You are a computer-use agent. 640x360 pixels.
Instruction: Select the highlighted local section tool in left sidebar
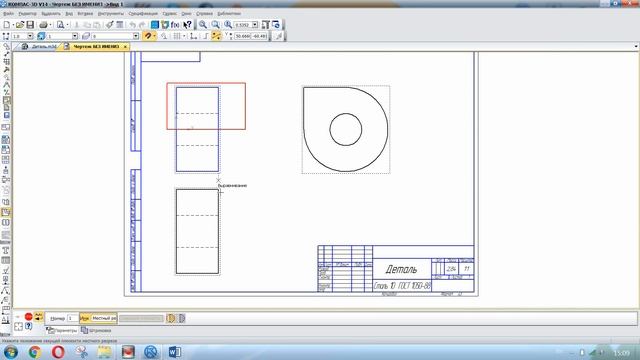click(6, 213)
